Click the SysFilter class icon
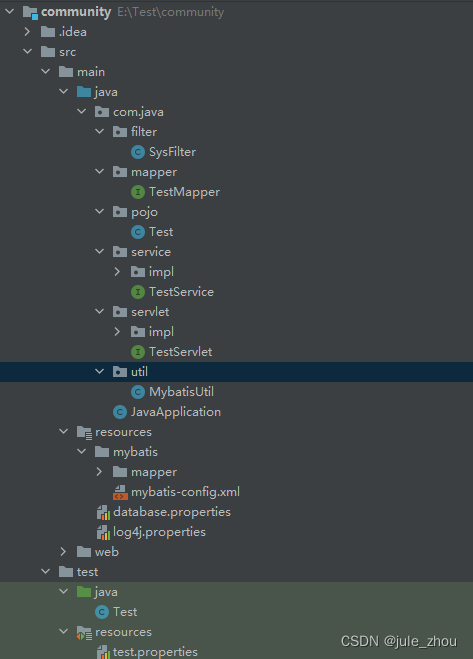This screenshot has height=659, width=473. click(x=137, y=152)
